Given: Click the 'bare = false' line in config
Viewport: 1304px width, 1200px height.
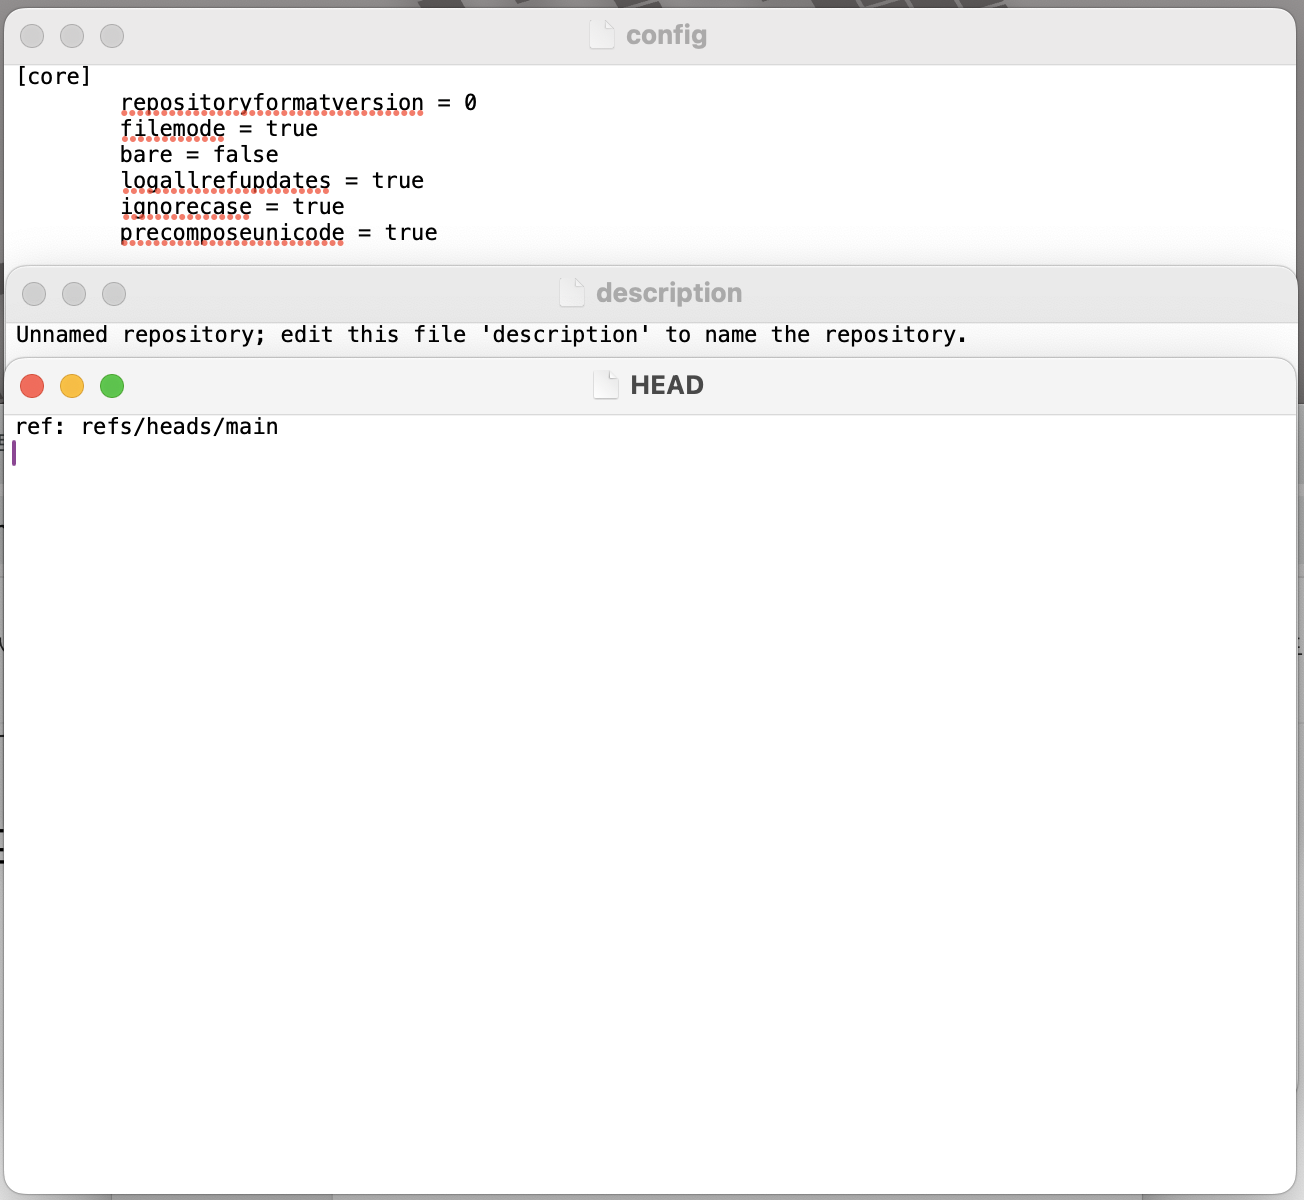Looking at the screenshot, I should pyautogui.click(x=199, y=155).
